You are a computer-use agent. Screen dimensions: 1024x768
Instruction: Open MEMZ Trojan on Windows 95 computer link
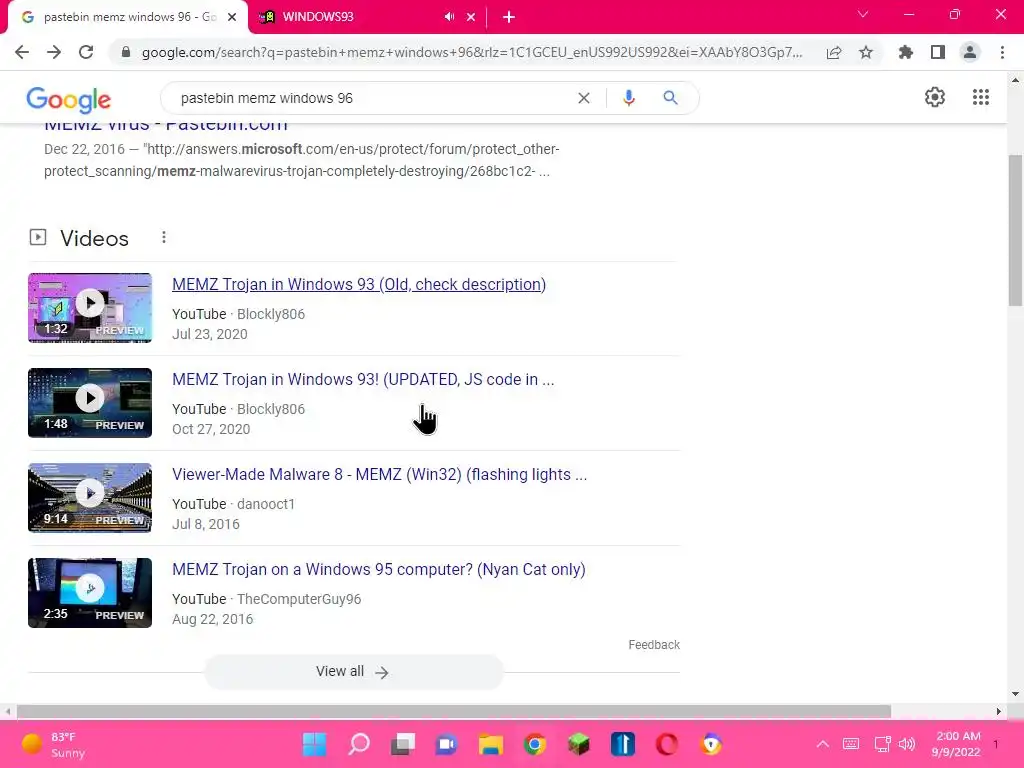click(x=379, y=569)
